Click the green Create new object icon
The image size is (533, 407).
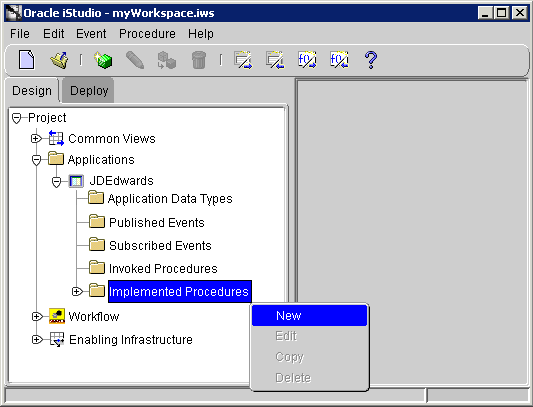click(103, 60)
